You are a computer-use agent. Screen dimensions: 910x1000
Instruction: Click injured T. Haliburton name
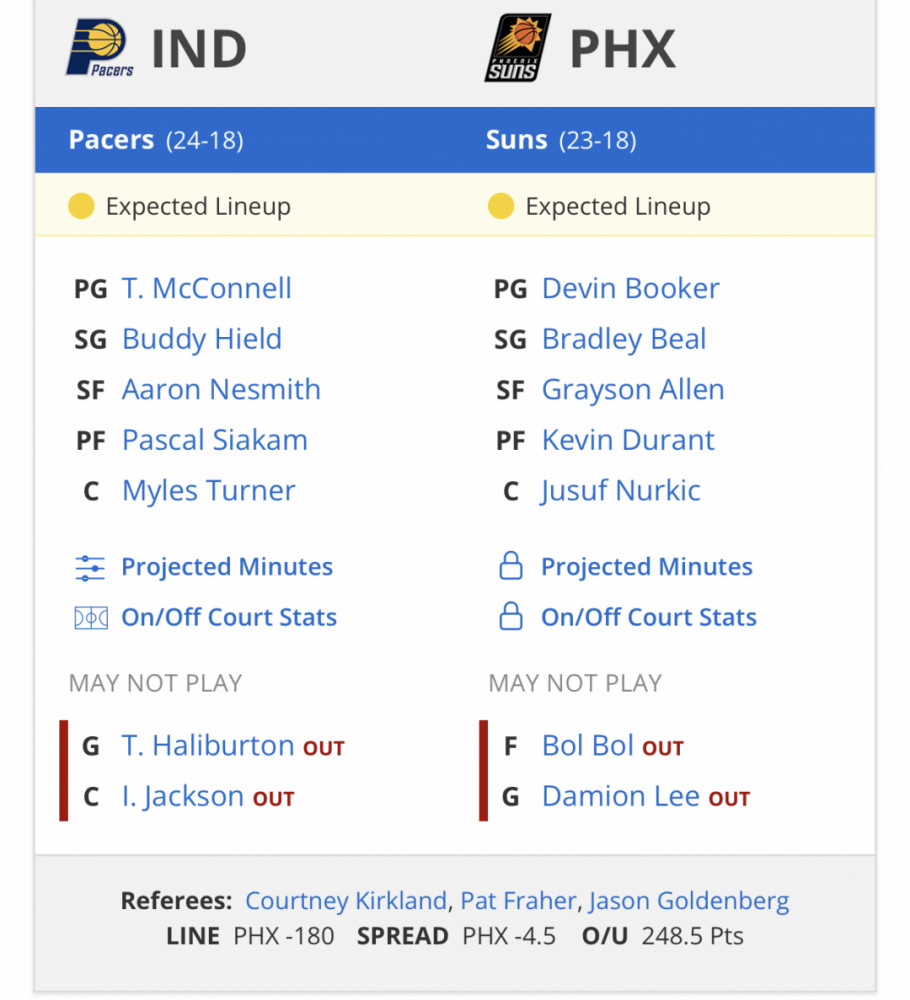point(208,746)
